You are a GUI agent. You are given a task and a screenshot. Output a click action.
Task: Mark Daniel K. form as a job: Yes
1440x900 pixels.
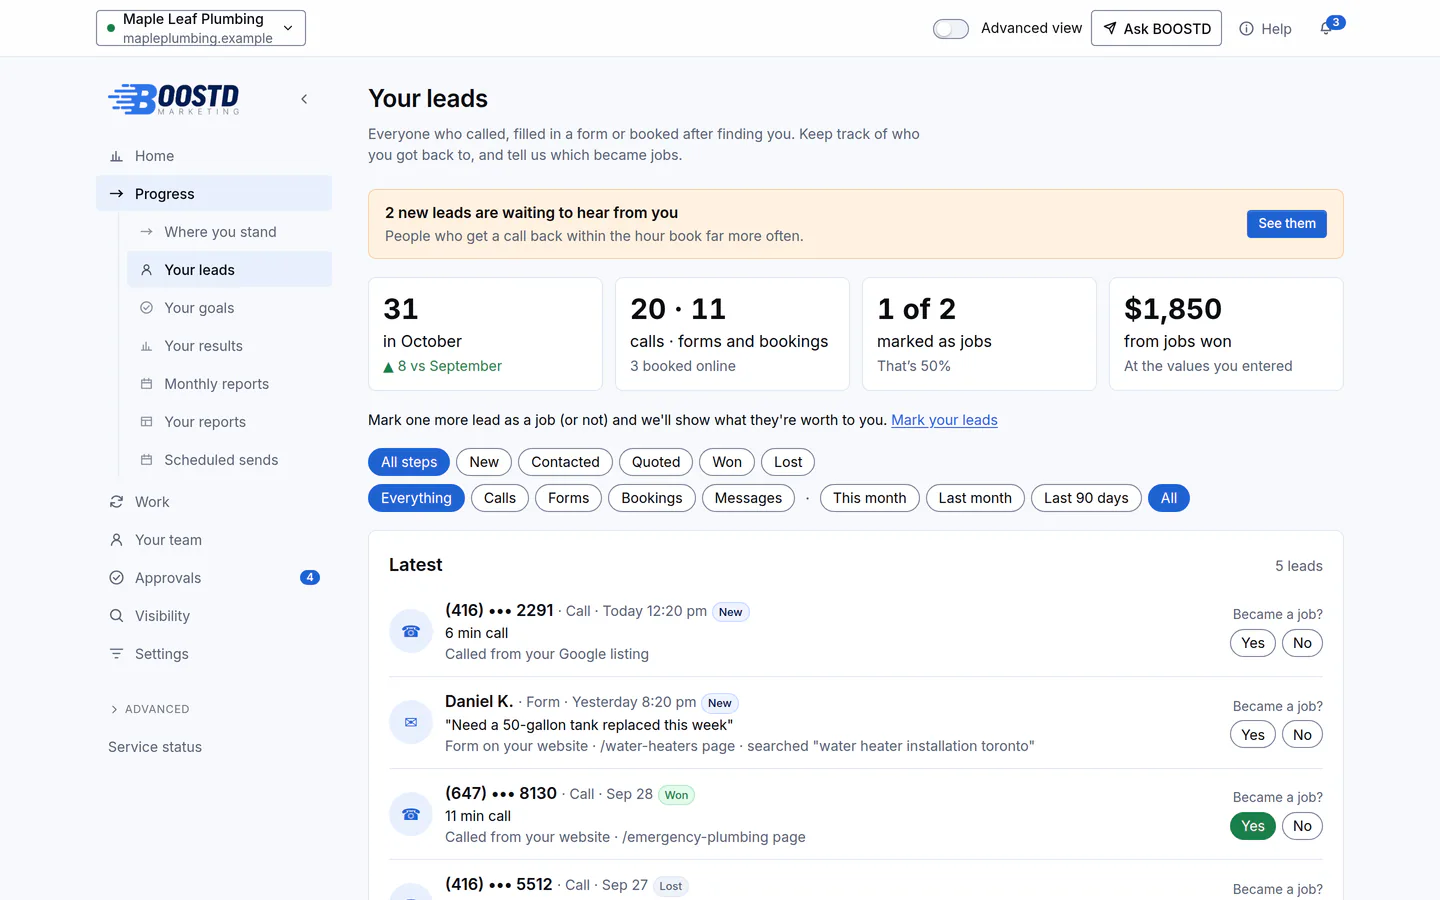(1253, 735)
